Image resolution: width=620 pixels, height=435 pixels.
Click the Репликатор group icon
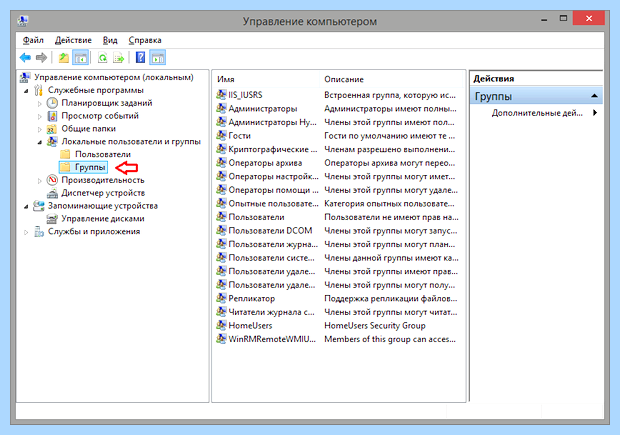221,298
